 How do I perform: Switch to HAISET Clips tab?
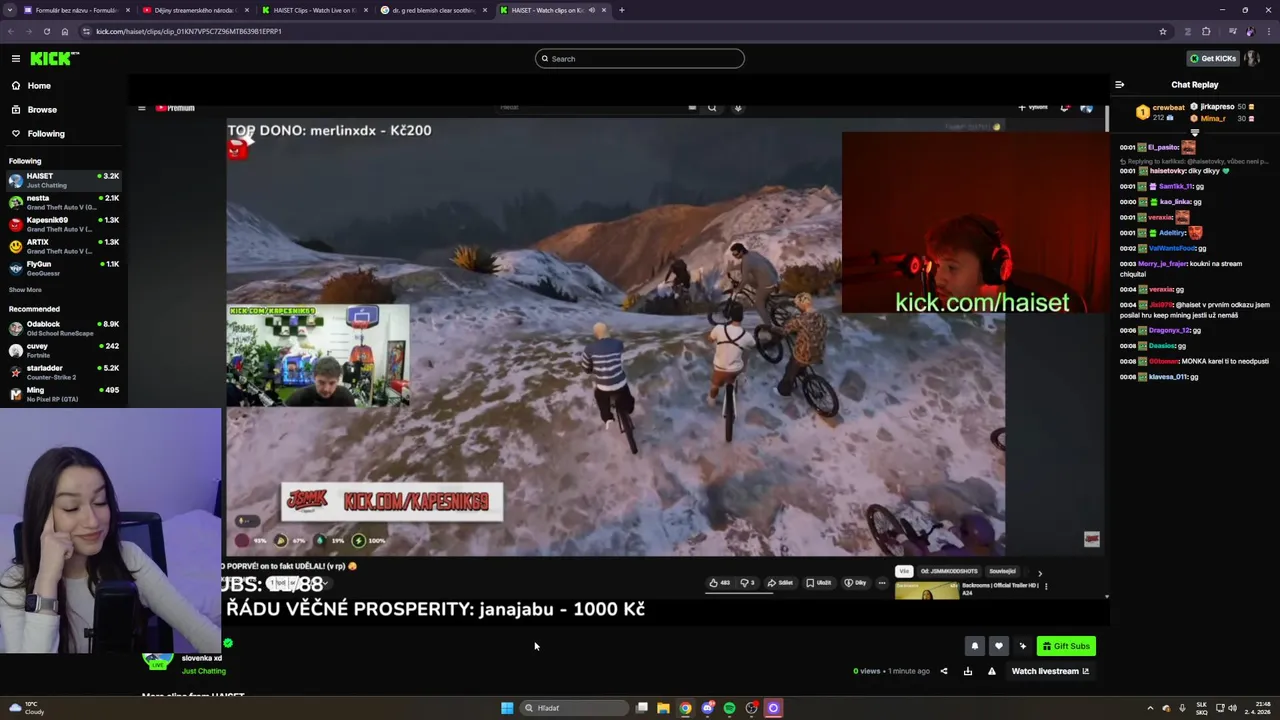point(313,10)
